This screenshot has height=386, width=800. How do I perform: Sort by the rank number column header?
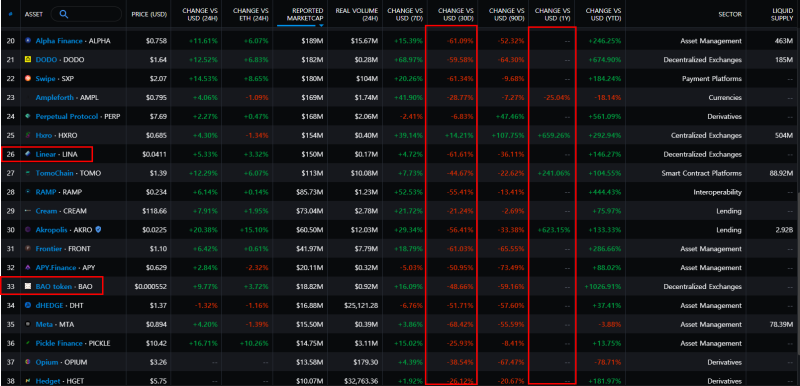click(x=11, y=14)
